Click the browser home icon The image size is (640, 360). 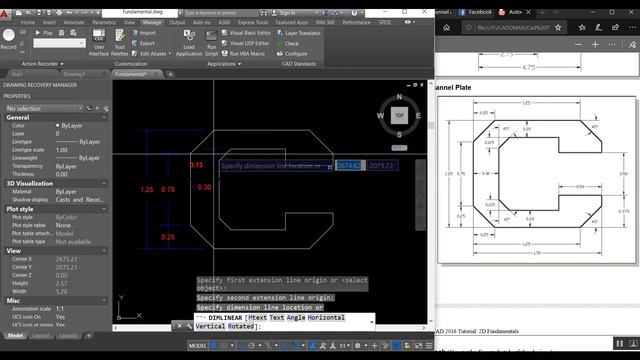coord(447,28)
